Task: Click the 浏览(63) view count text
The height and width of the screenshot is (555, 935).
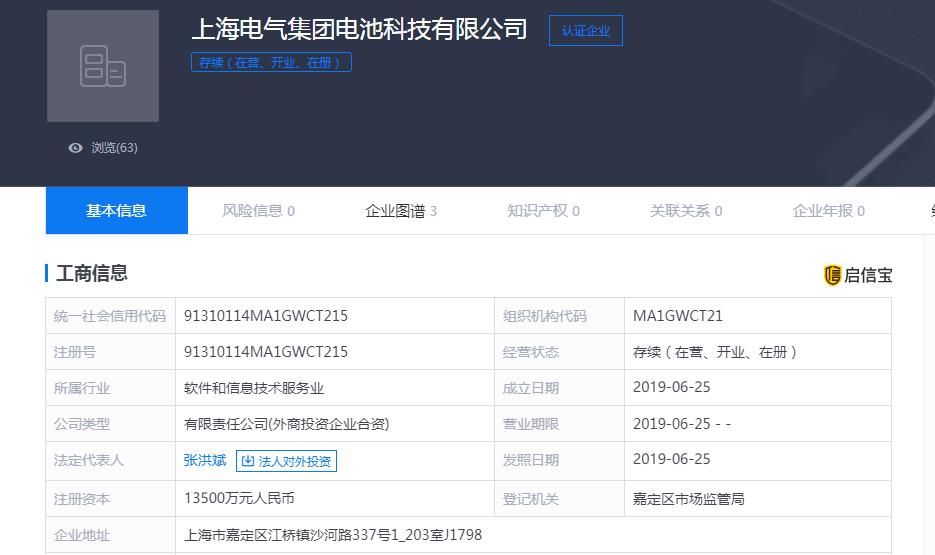Action: click(114, 148)
